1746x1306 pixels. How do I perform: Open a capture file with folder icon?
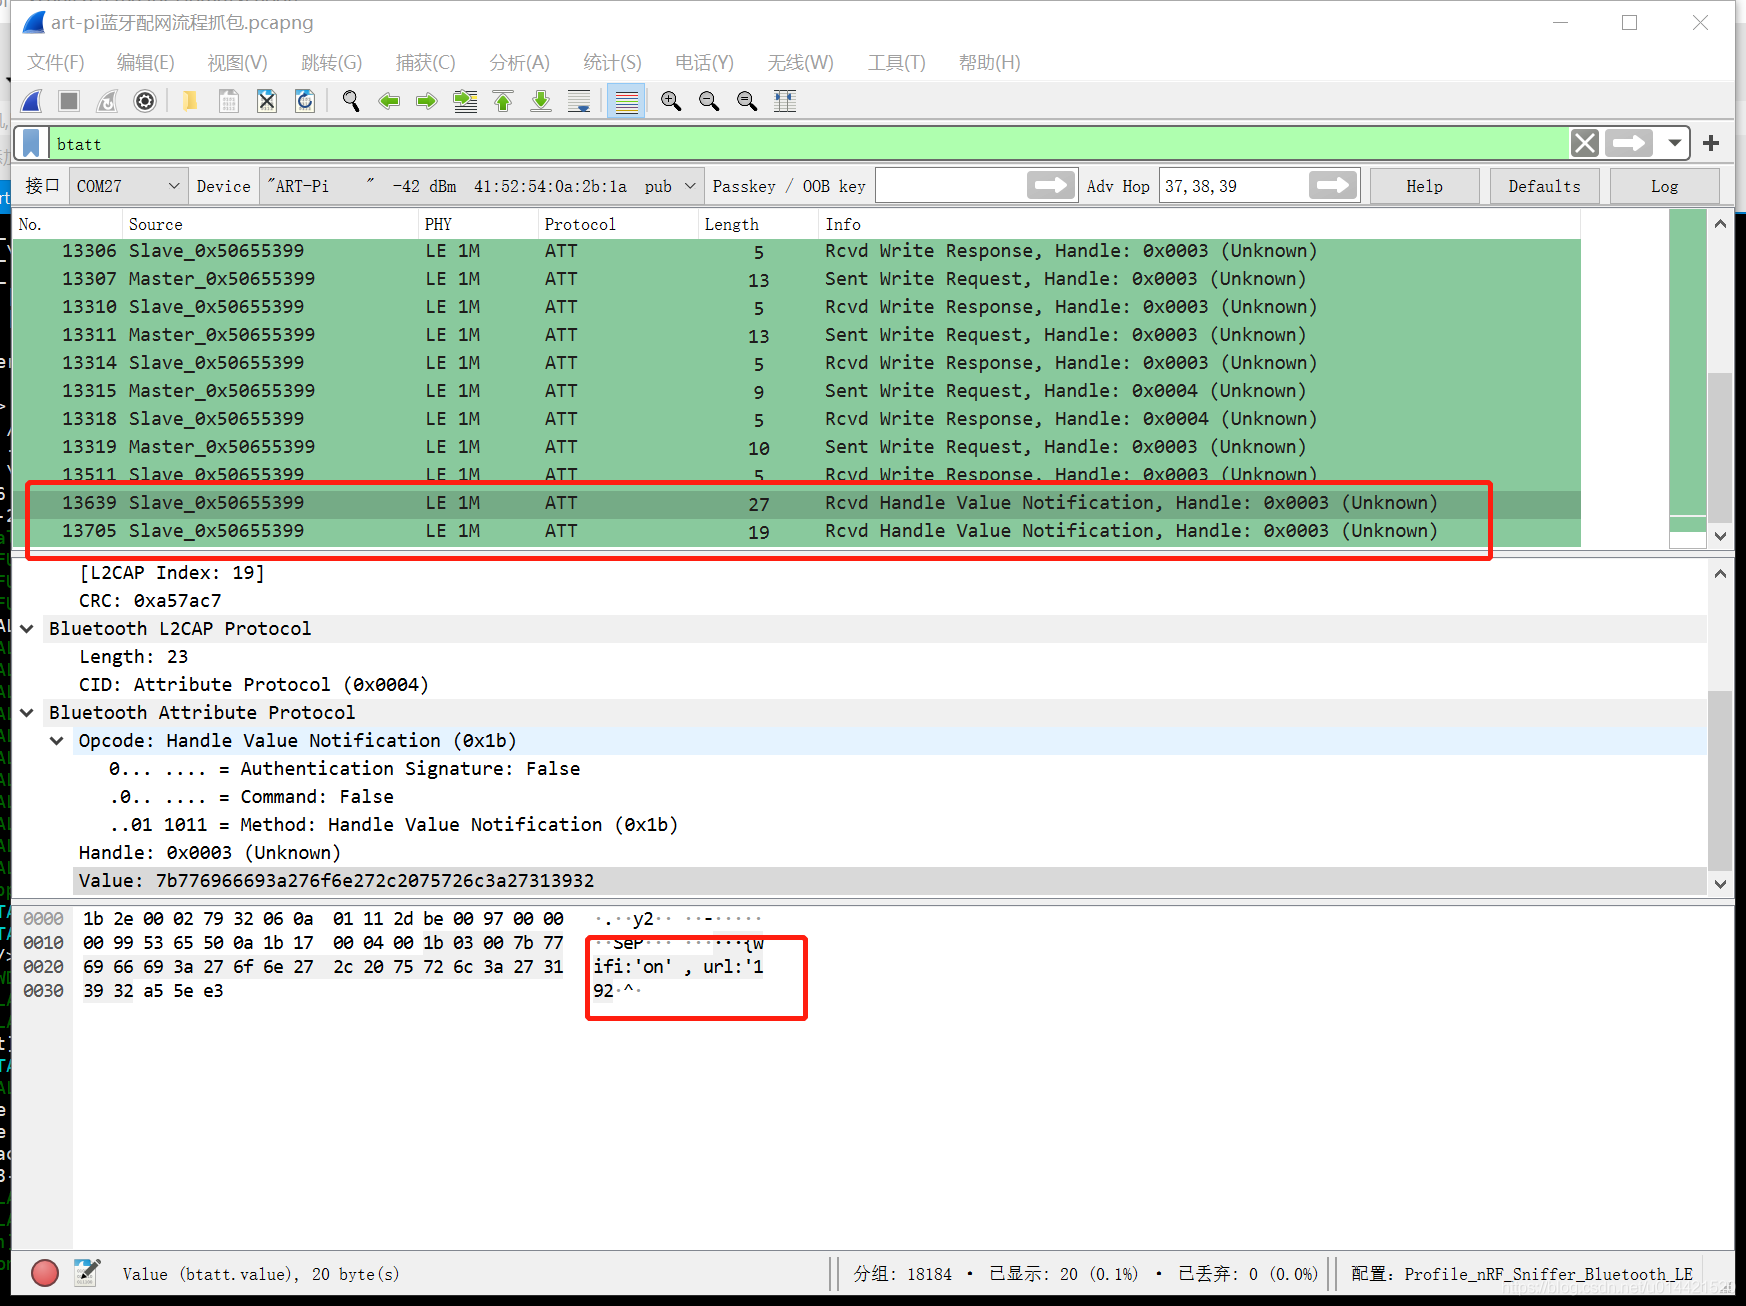[x=190, y=101]
